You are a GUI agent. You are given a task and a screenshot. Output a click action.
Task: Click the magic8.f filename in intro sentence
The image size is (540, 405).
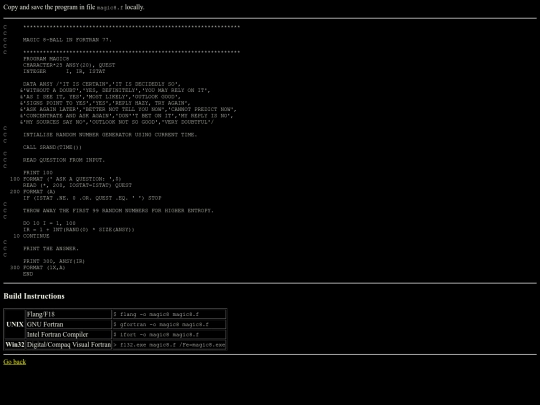pyautogui.click(x=110, y=8)
